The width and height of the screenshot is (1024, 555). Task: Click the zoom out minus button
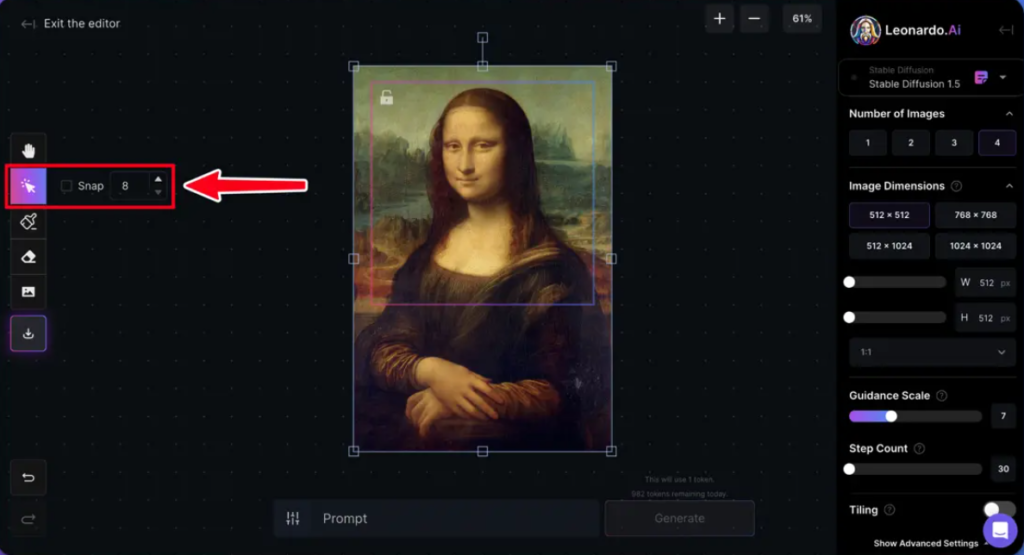[754, 19]
